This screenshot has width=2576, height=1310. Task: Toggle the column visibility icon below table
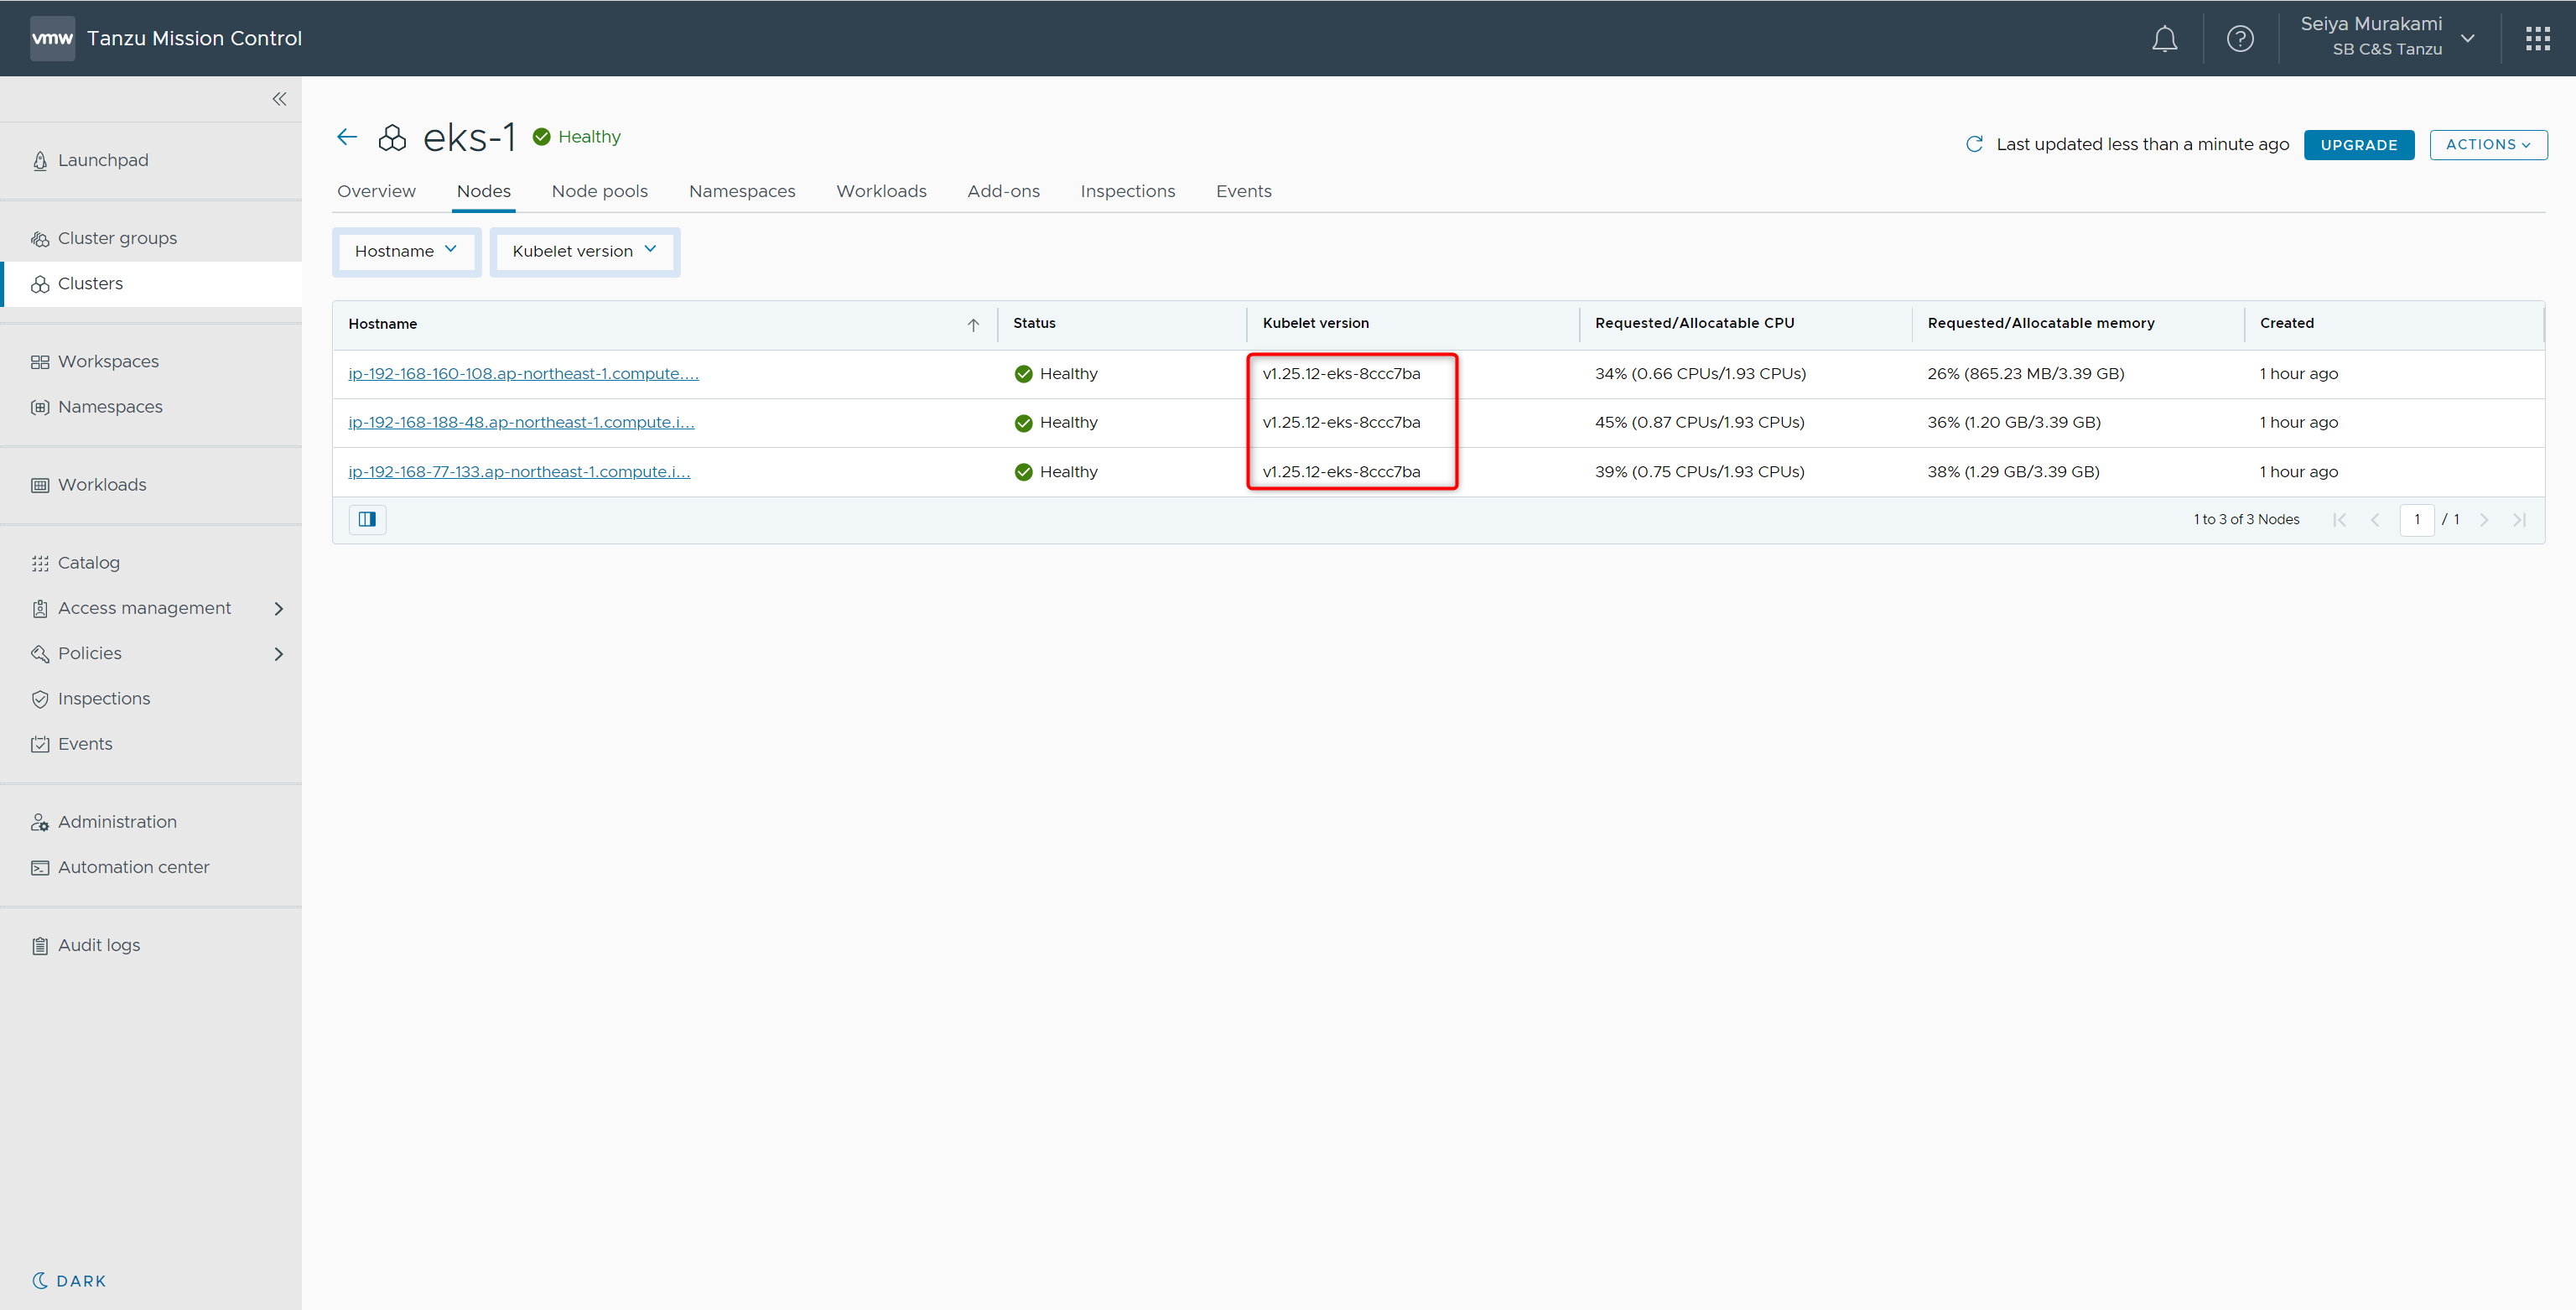(x=367, y=519)
